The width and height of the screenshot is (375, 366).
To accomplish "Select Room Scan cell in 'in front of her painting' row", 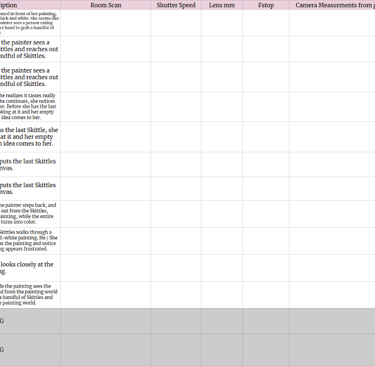I will coord(106,23).
